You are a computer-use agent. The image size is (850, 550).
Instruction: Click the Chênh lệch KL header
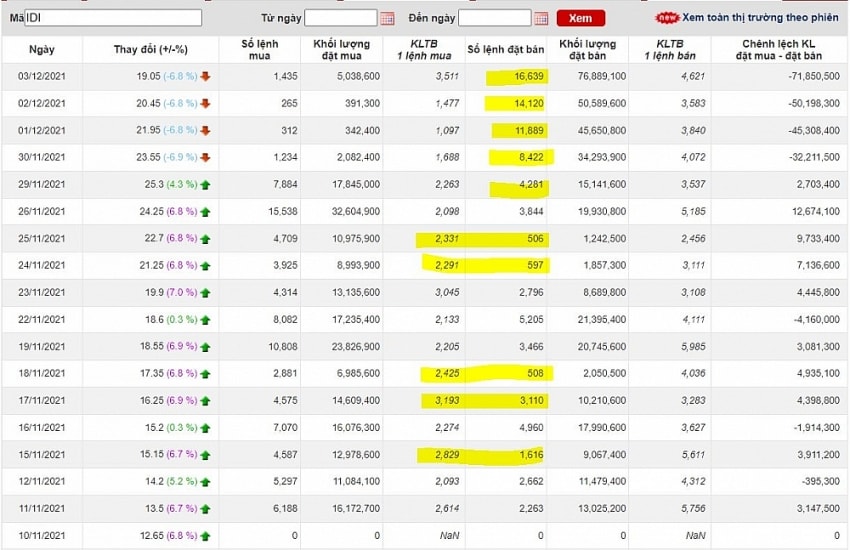coord(778,49)
